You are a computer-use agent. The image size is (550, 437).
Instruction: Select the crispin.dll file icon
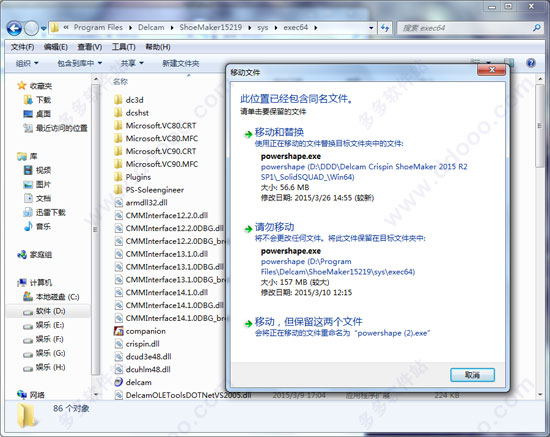click(x=119, y=344)
